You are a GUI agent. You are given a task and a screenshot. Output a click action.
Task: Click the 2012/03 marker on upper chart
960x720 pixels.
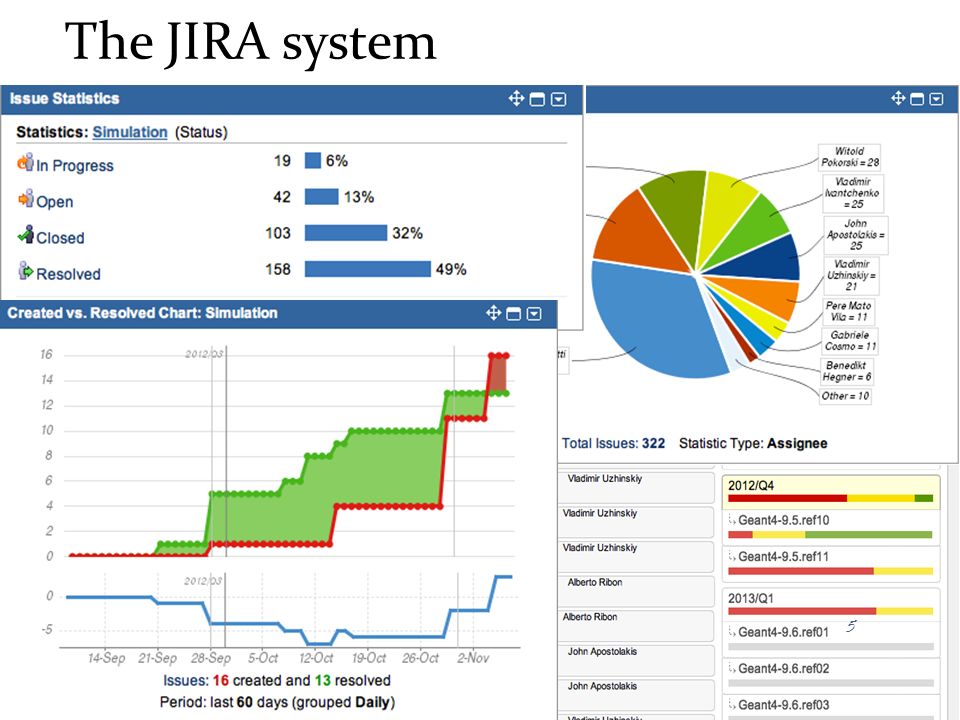pos(204,354)
